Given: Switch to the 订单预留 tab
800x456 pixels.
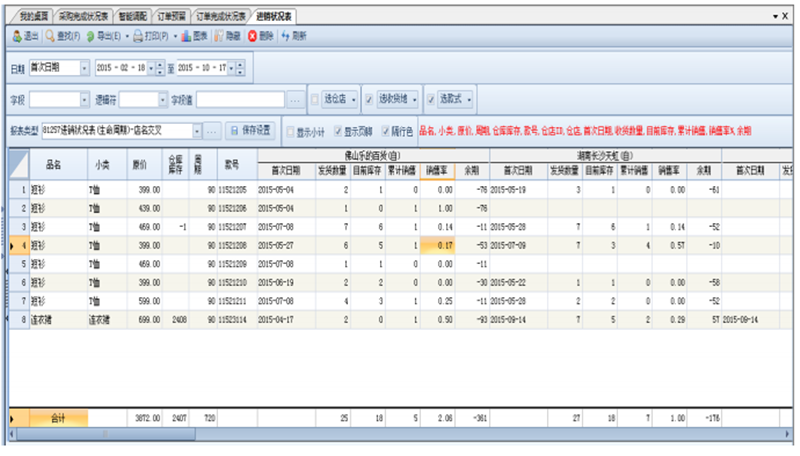Looking at the screenshot, I should pos(169,17).
